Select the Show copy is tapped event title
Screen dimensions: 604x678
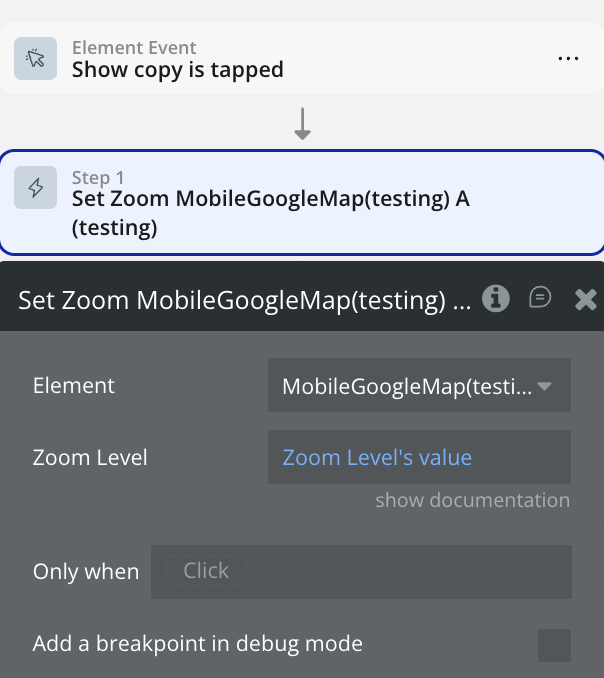click(x=178, y=70)
